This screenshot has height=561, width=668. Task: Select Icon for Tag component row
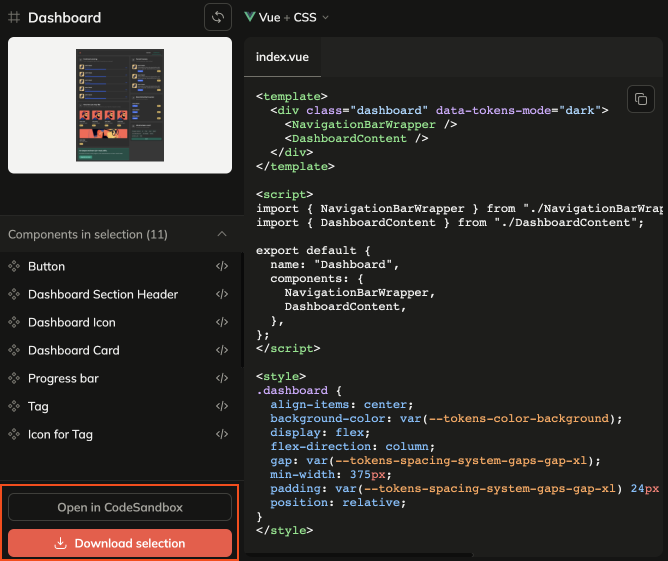[59, 435]
